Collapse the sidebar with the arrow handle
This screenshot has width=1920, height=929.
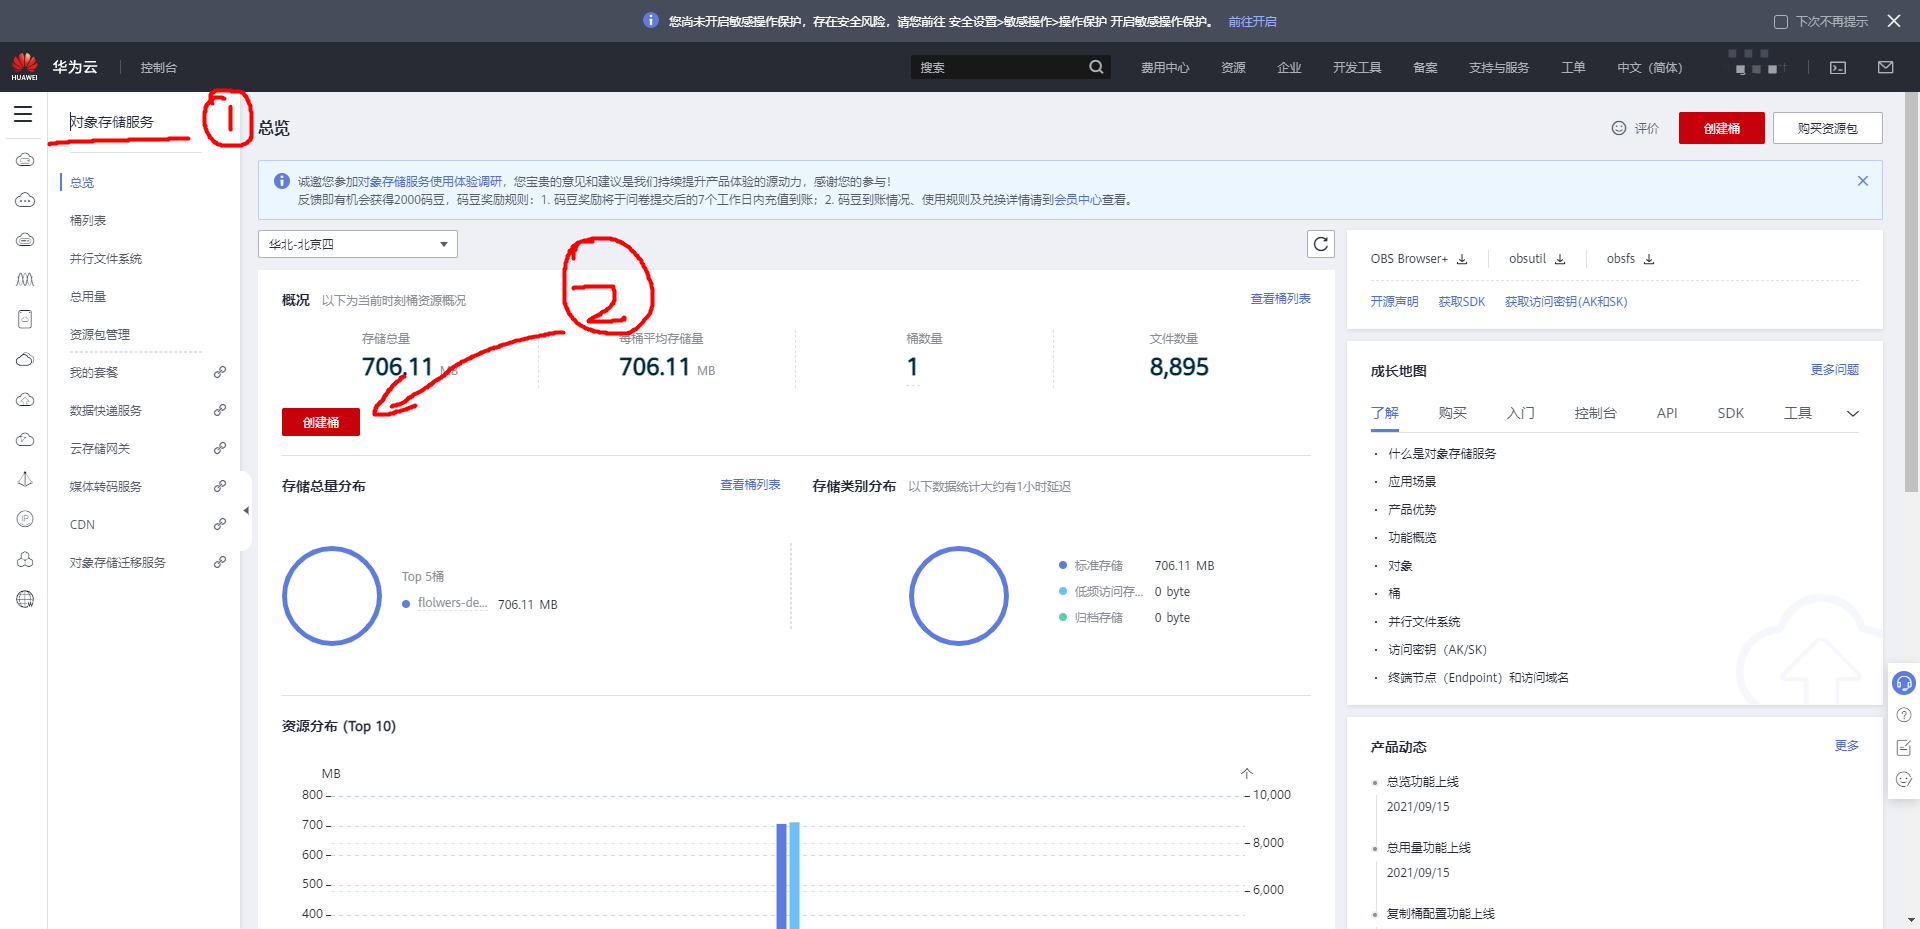[246, 511]
